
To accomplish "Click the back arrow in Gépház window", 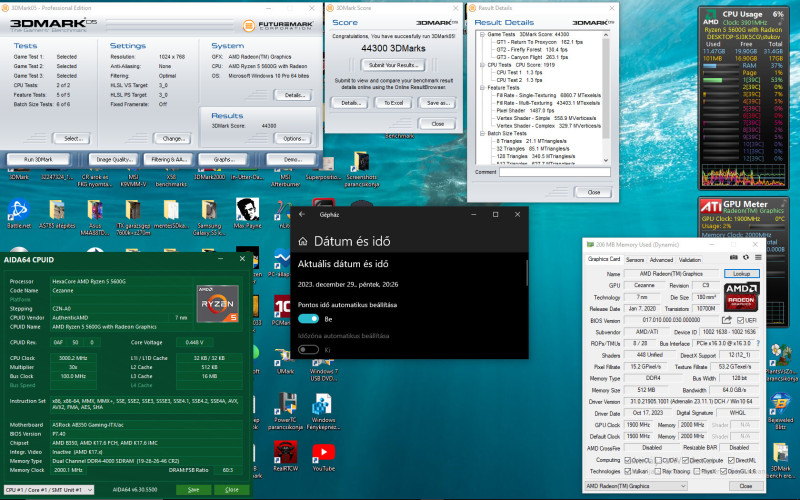I will [302, 214].
